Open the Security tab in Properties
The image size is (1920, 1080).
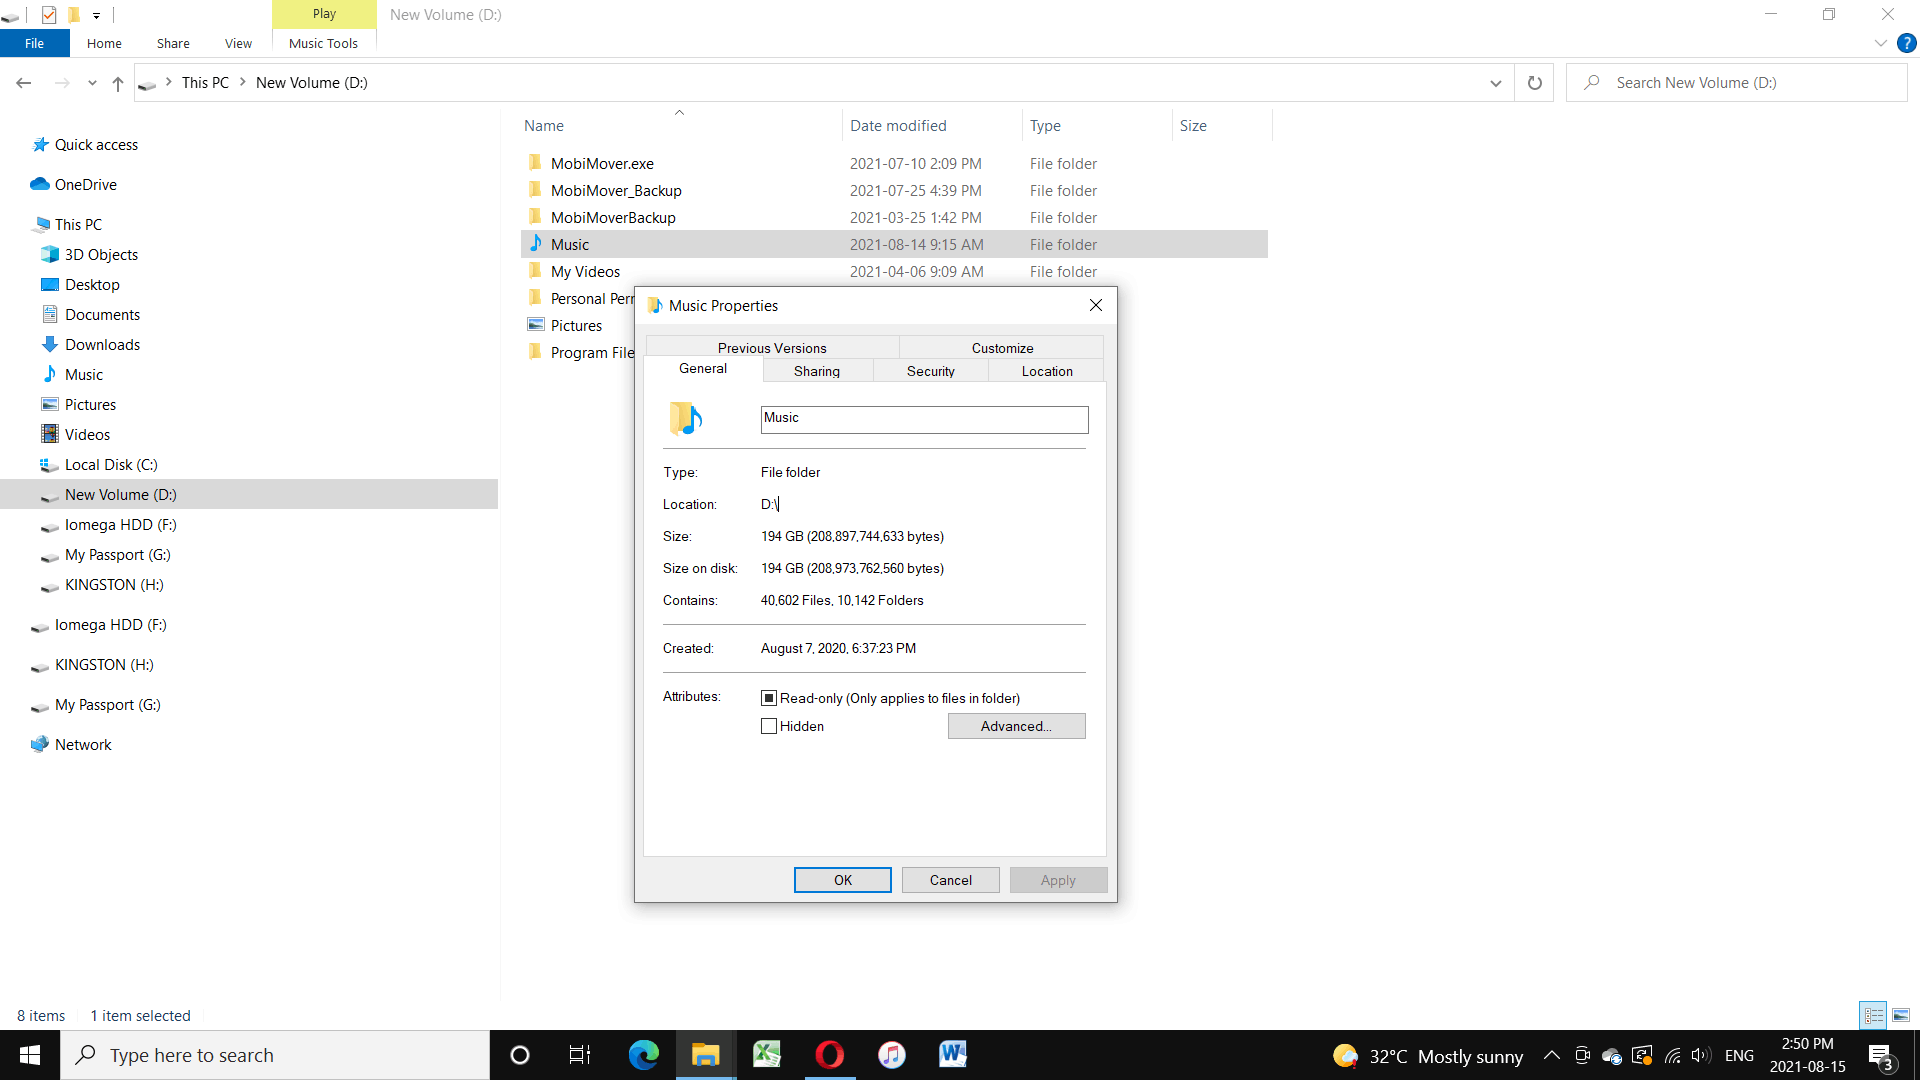[931, 371]
